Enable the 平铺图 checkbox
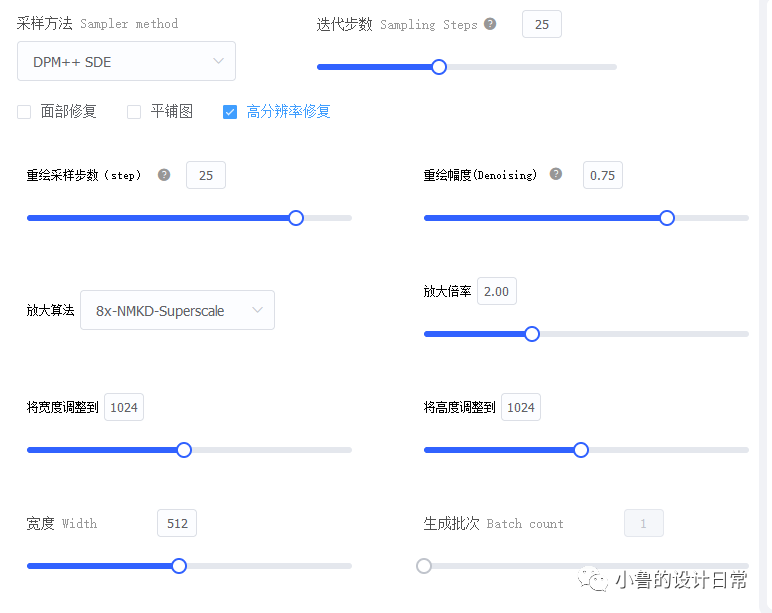 [x=134, y=112]
